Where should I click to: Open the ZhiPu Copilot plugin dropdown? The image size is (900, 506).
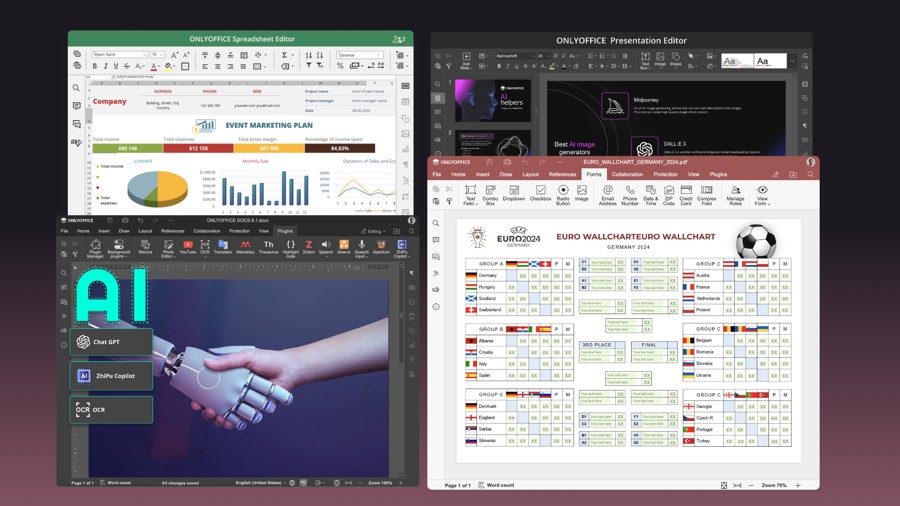401,248
